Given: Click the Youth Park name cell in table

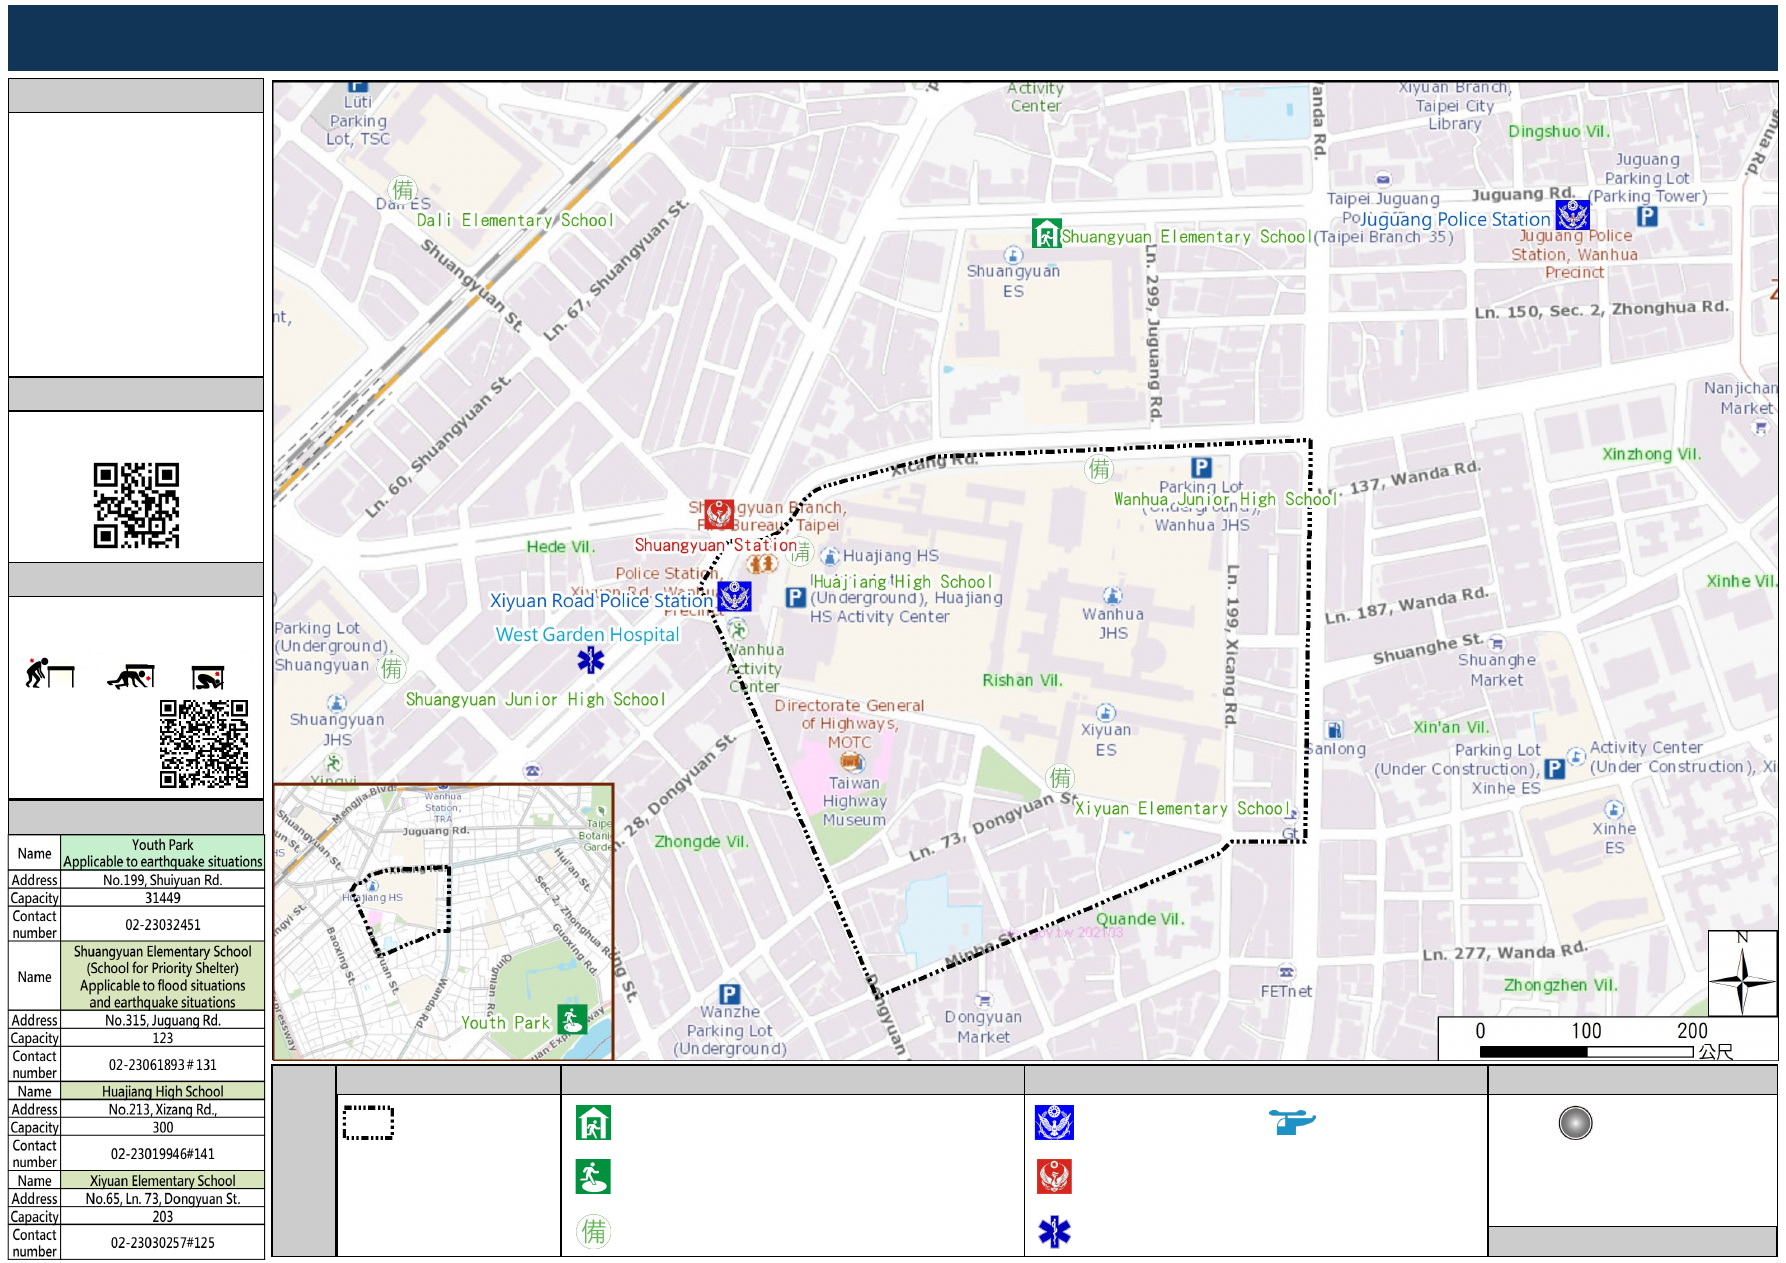Looking at the screenshot, I should tap(162, 853).
